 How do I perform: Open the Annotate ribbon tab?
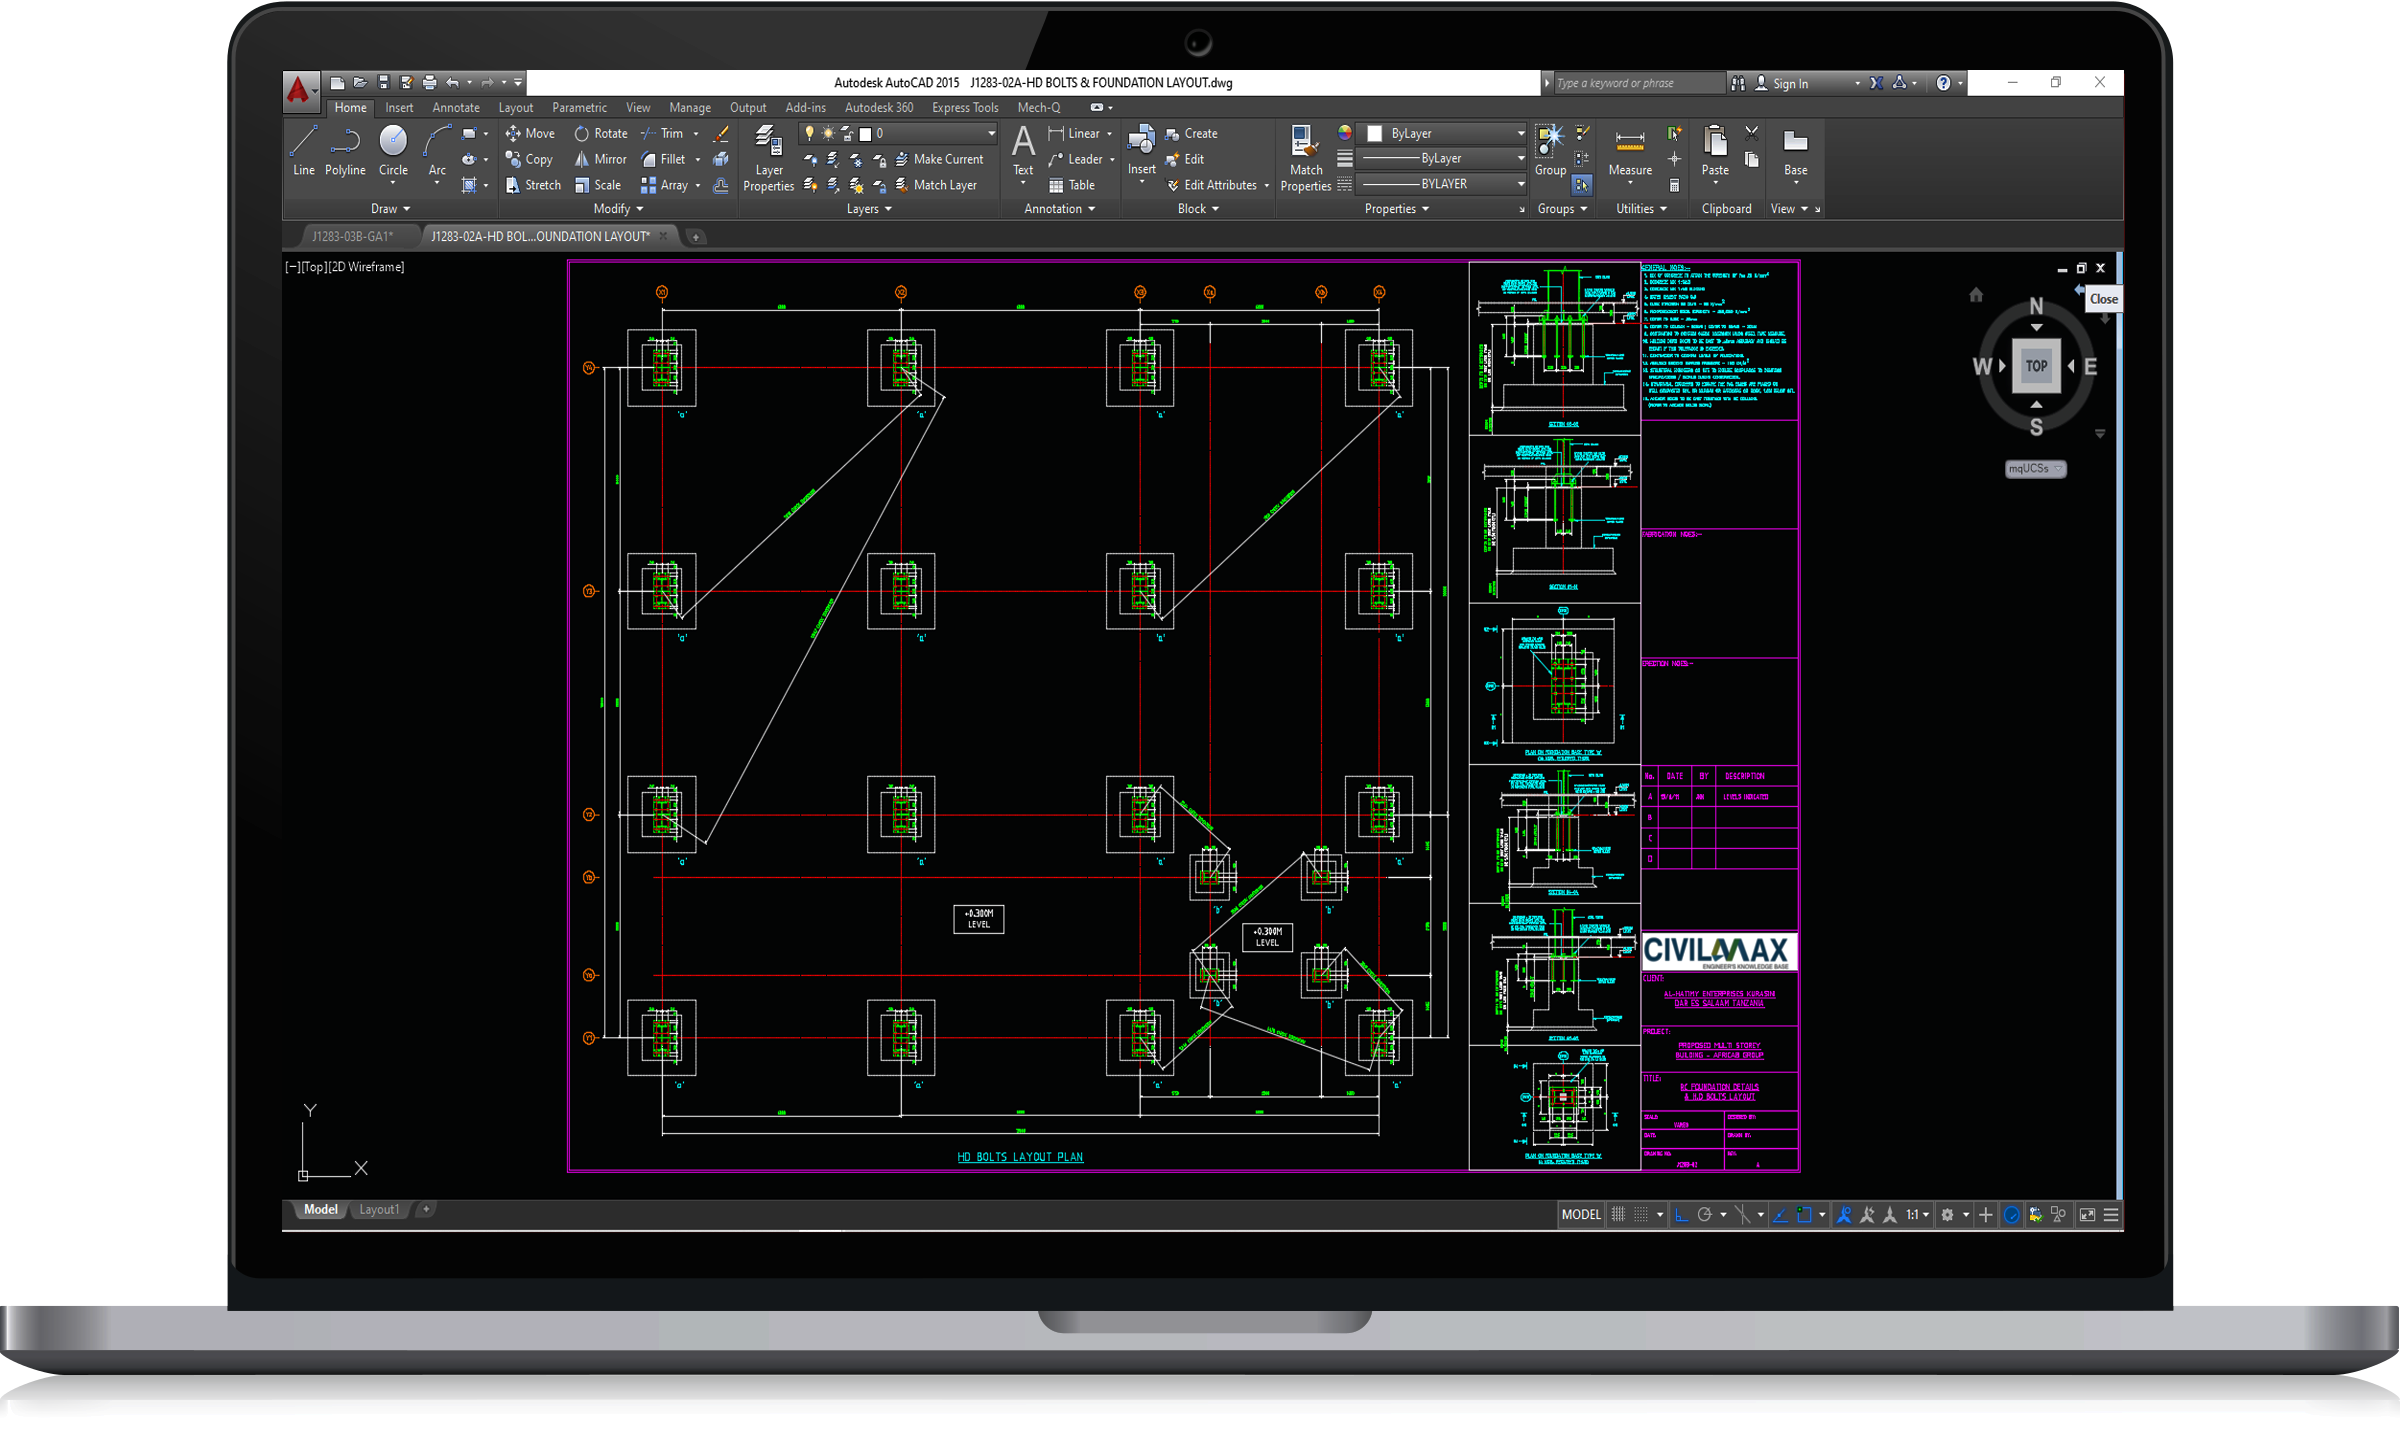(456, 107)
